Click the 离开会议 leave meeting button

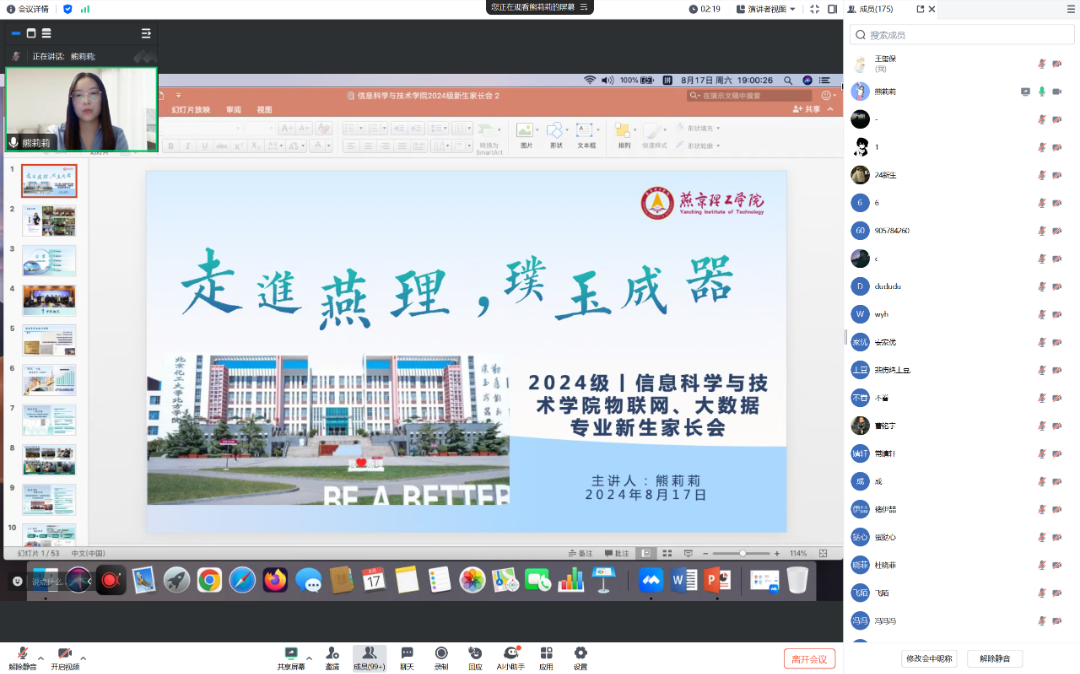809,659
